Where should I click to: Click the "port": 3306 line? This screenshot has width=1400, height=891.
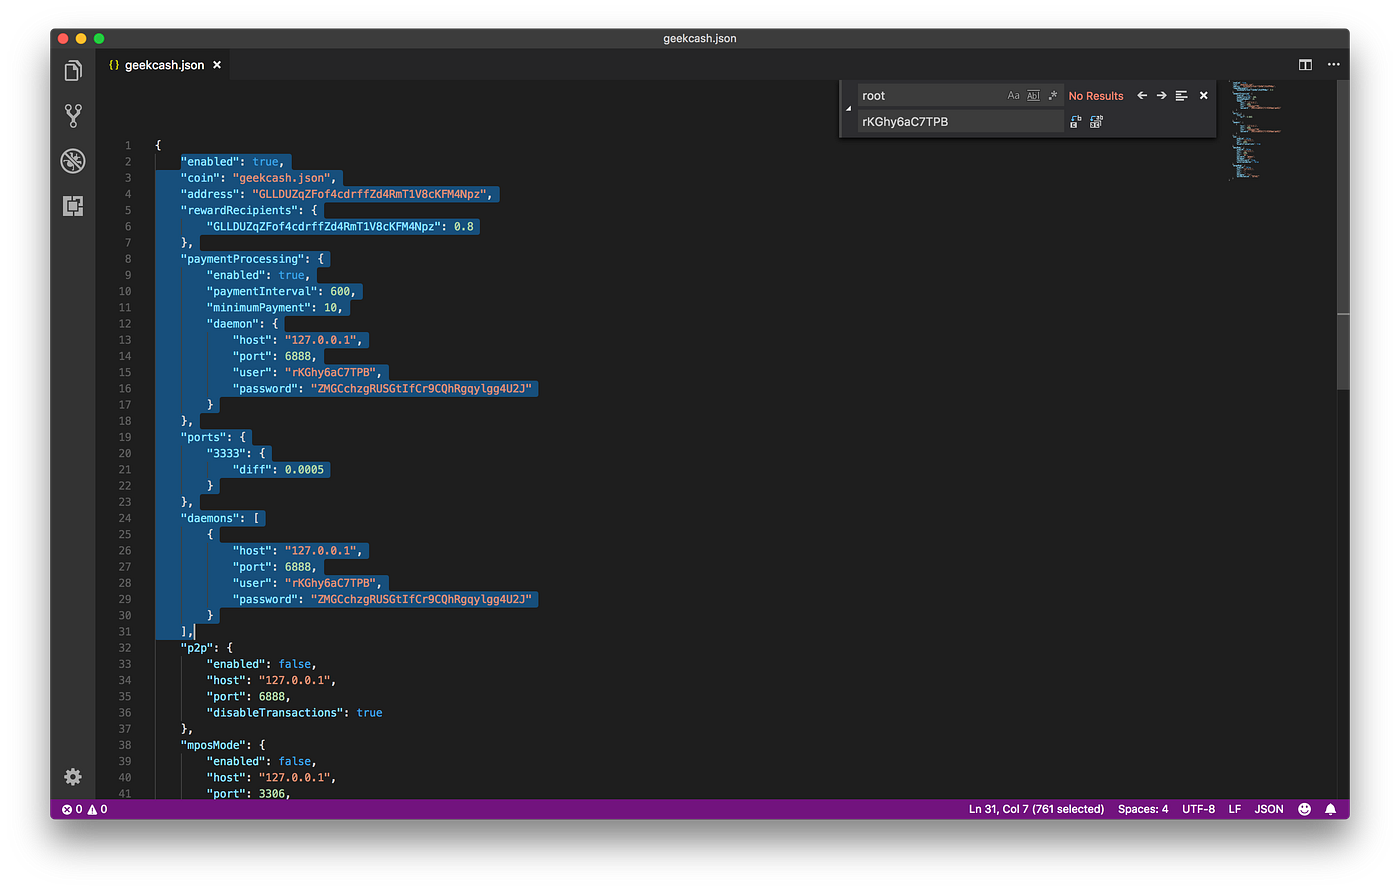pyautogui.click(x=248, y=794)
